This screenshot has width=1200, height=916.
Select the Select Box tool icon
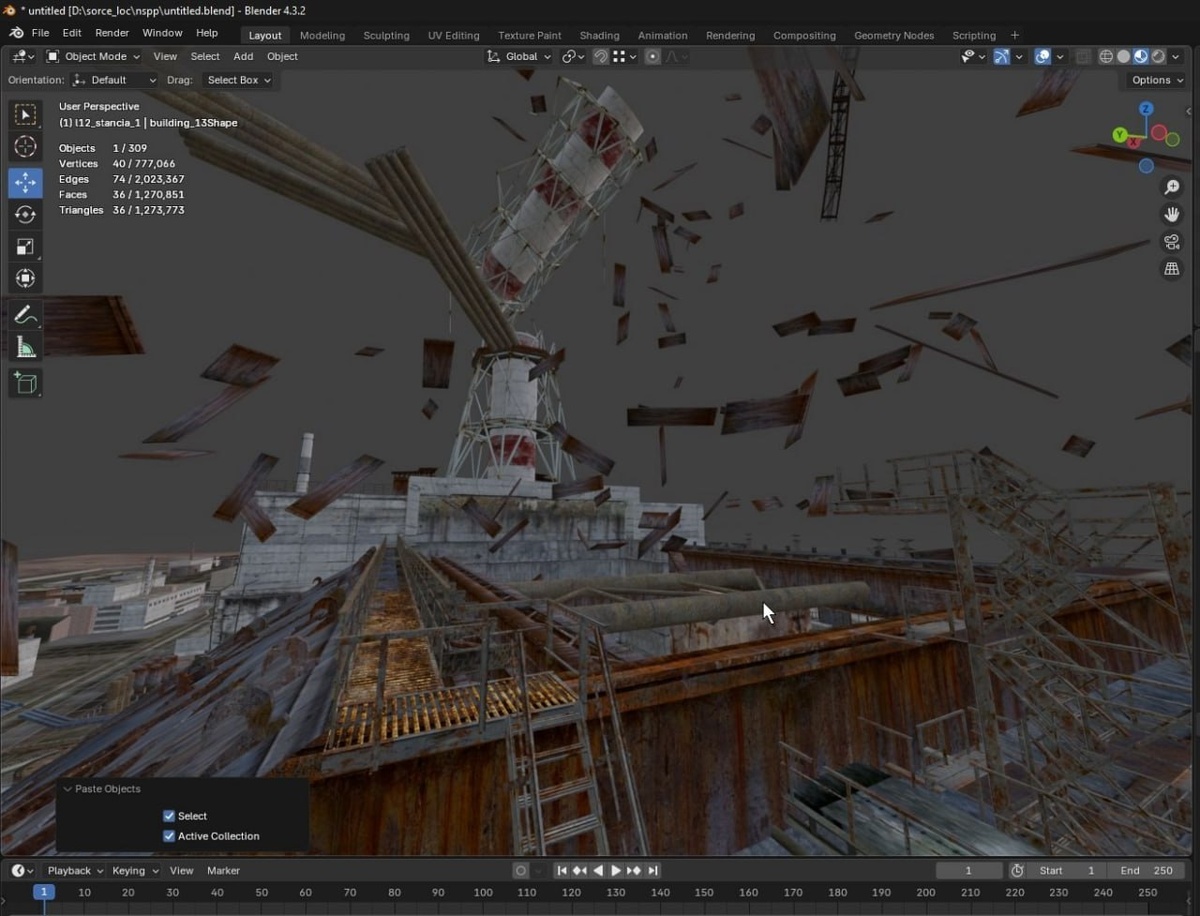(26, 115)
